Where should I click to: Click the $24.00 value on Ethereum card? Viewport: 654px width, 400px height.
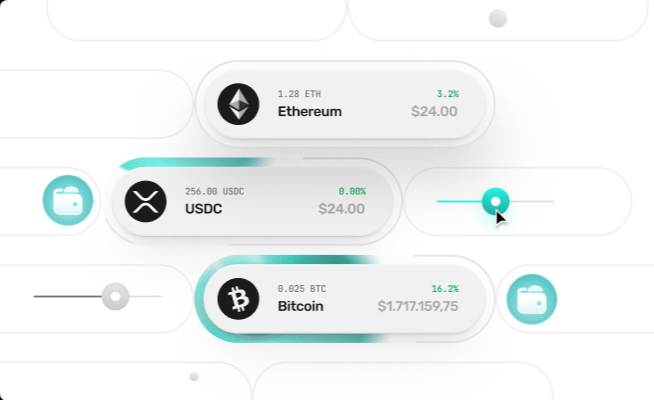[434, 112]
